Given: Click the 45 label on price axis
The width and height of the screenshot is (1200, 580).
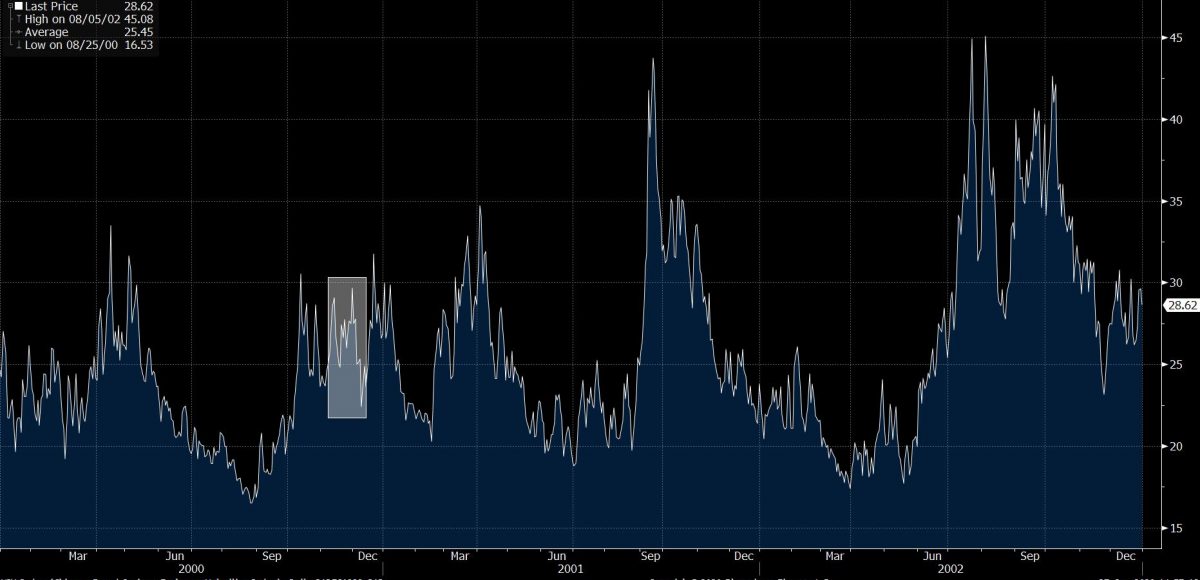Looking at the screenshot, I should point(1177,38).
